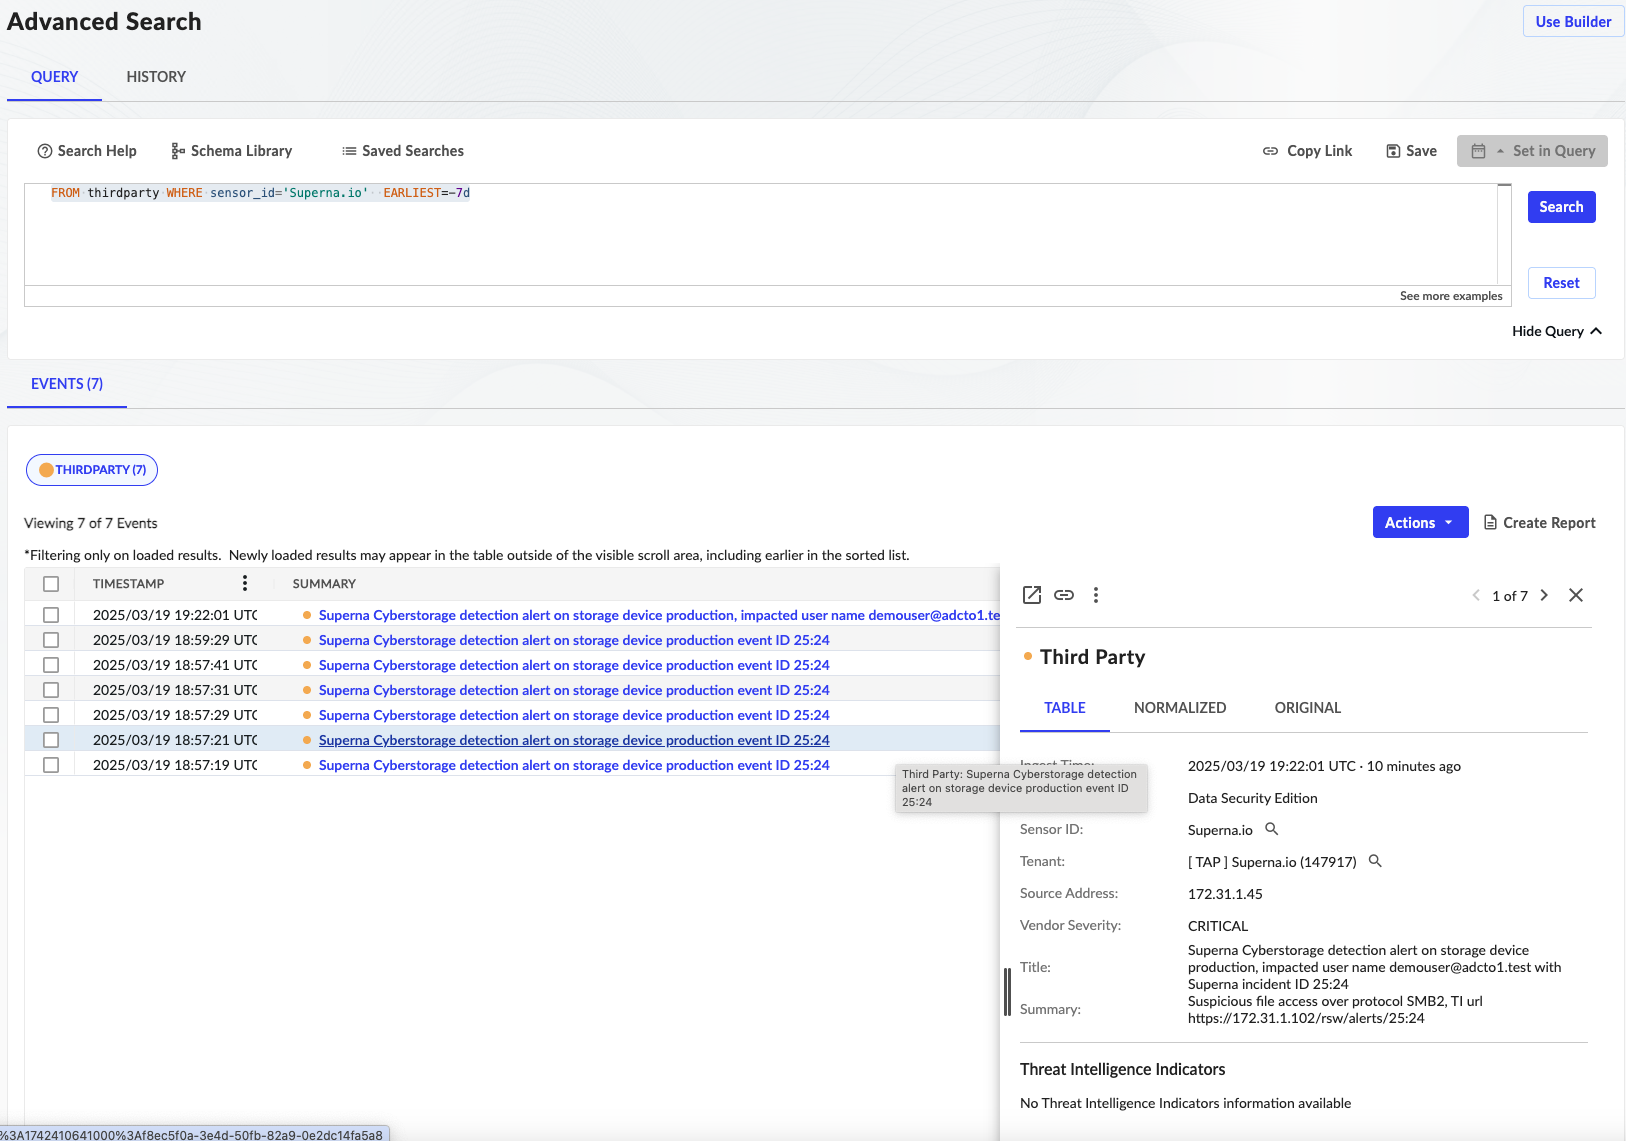Open detail panel three-dot menu
Viewport: 1626px width, 1141px height.
click(x=1096, y=595)
